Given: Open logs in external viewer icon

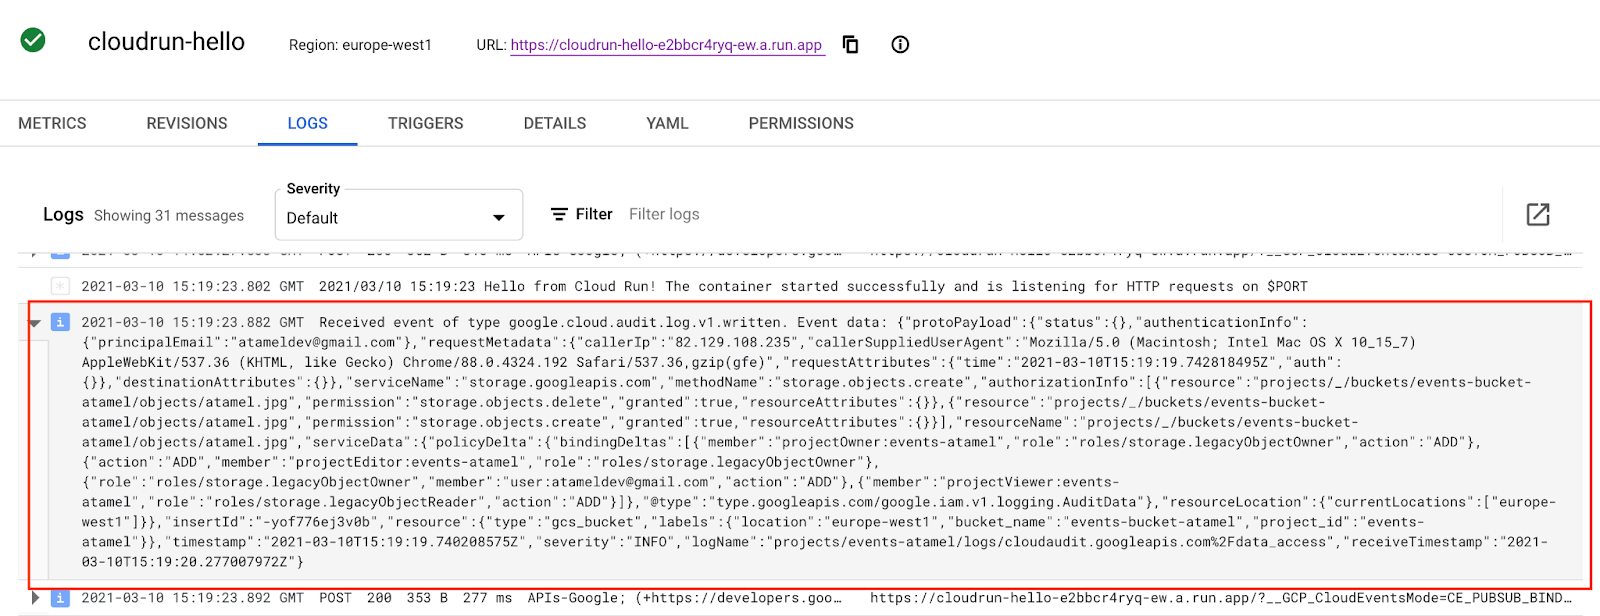Looking at the screenshot, I should tap(1537, 214).
